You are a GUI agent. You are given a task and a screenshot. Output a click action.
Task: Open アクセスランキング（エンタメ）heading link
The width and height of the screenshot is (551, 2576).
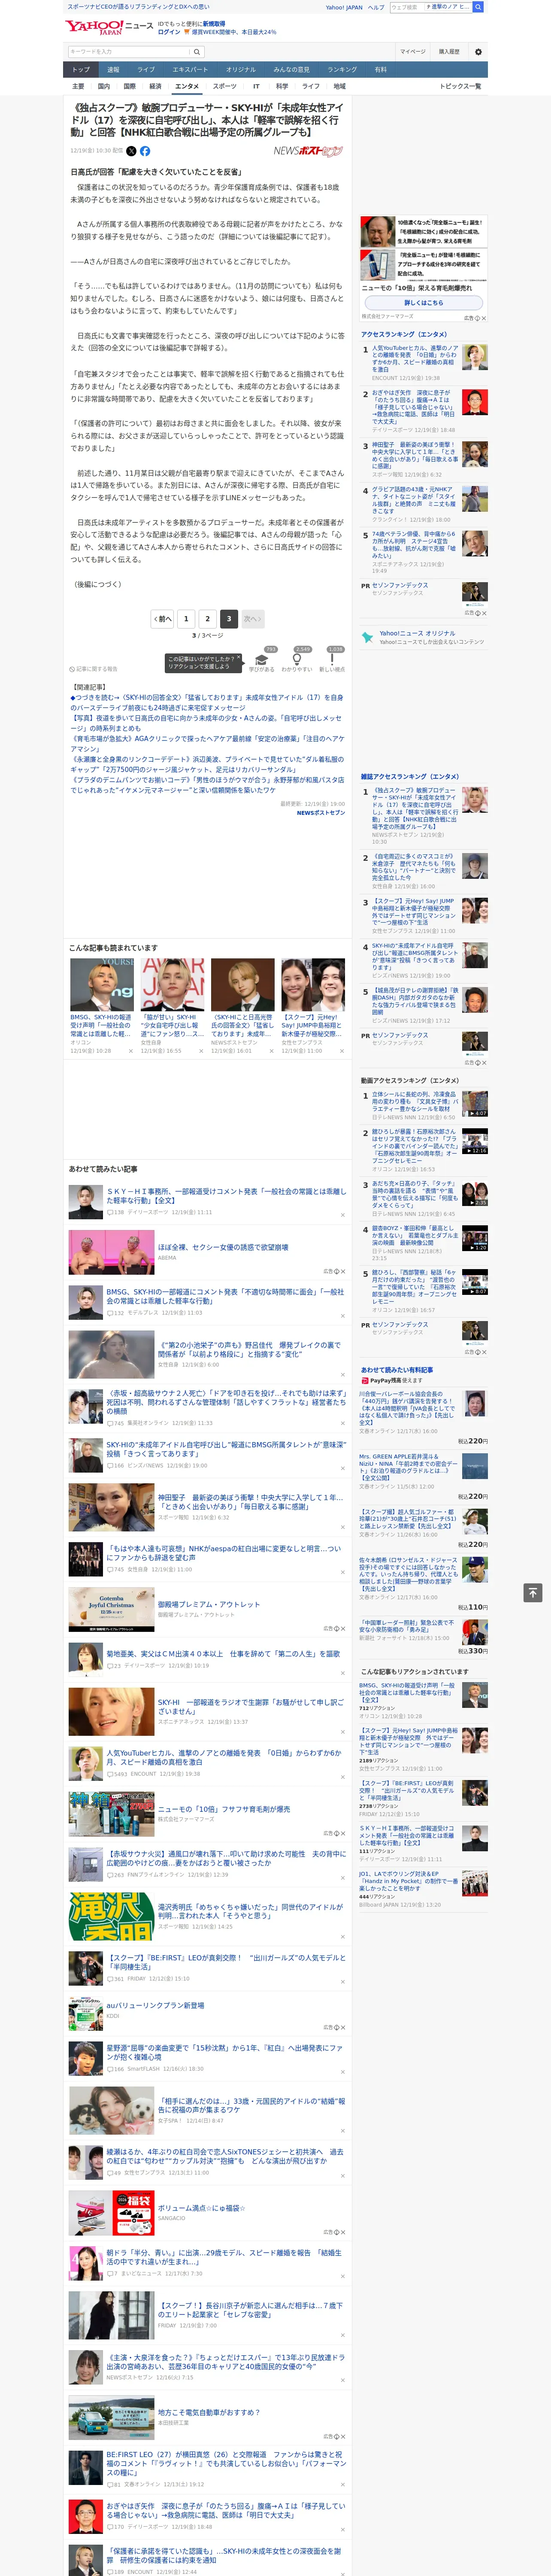click(x=404, y=334)
